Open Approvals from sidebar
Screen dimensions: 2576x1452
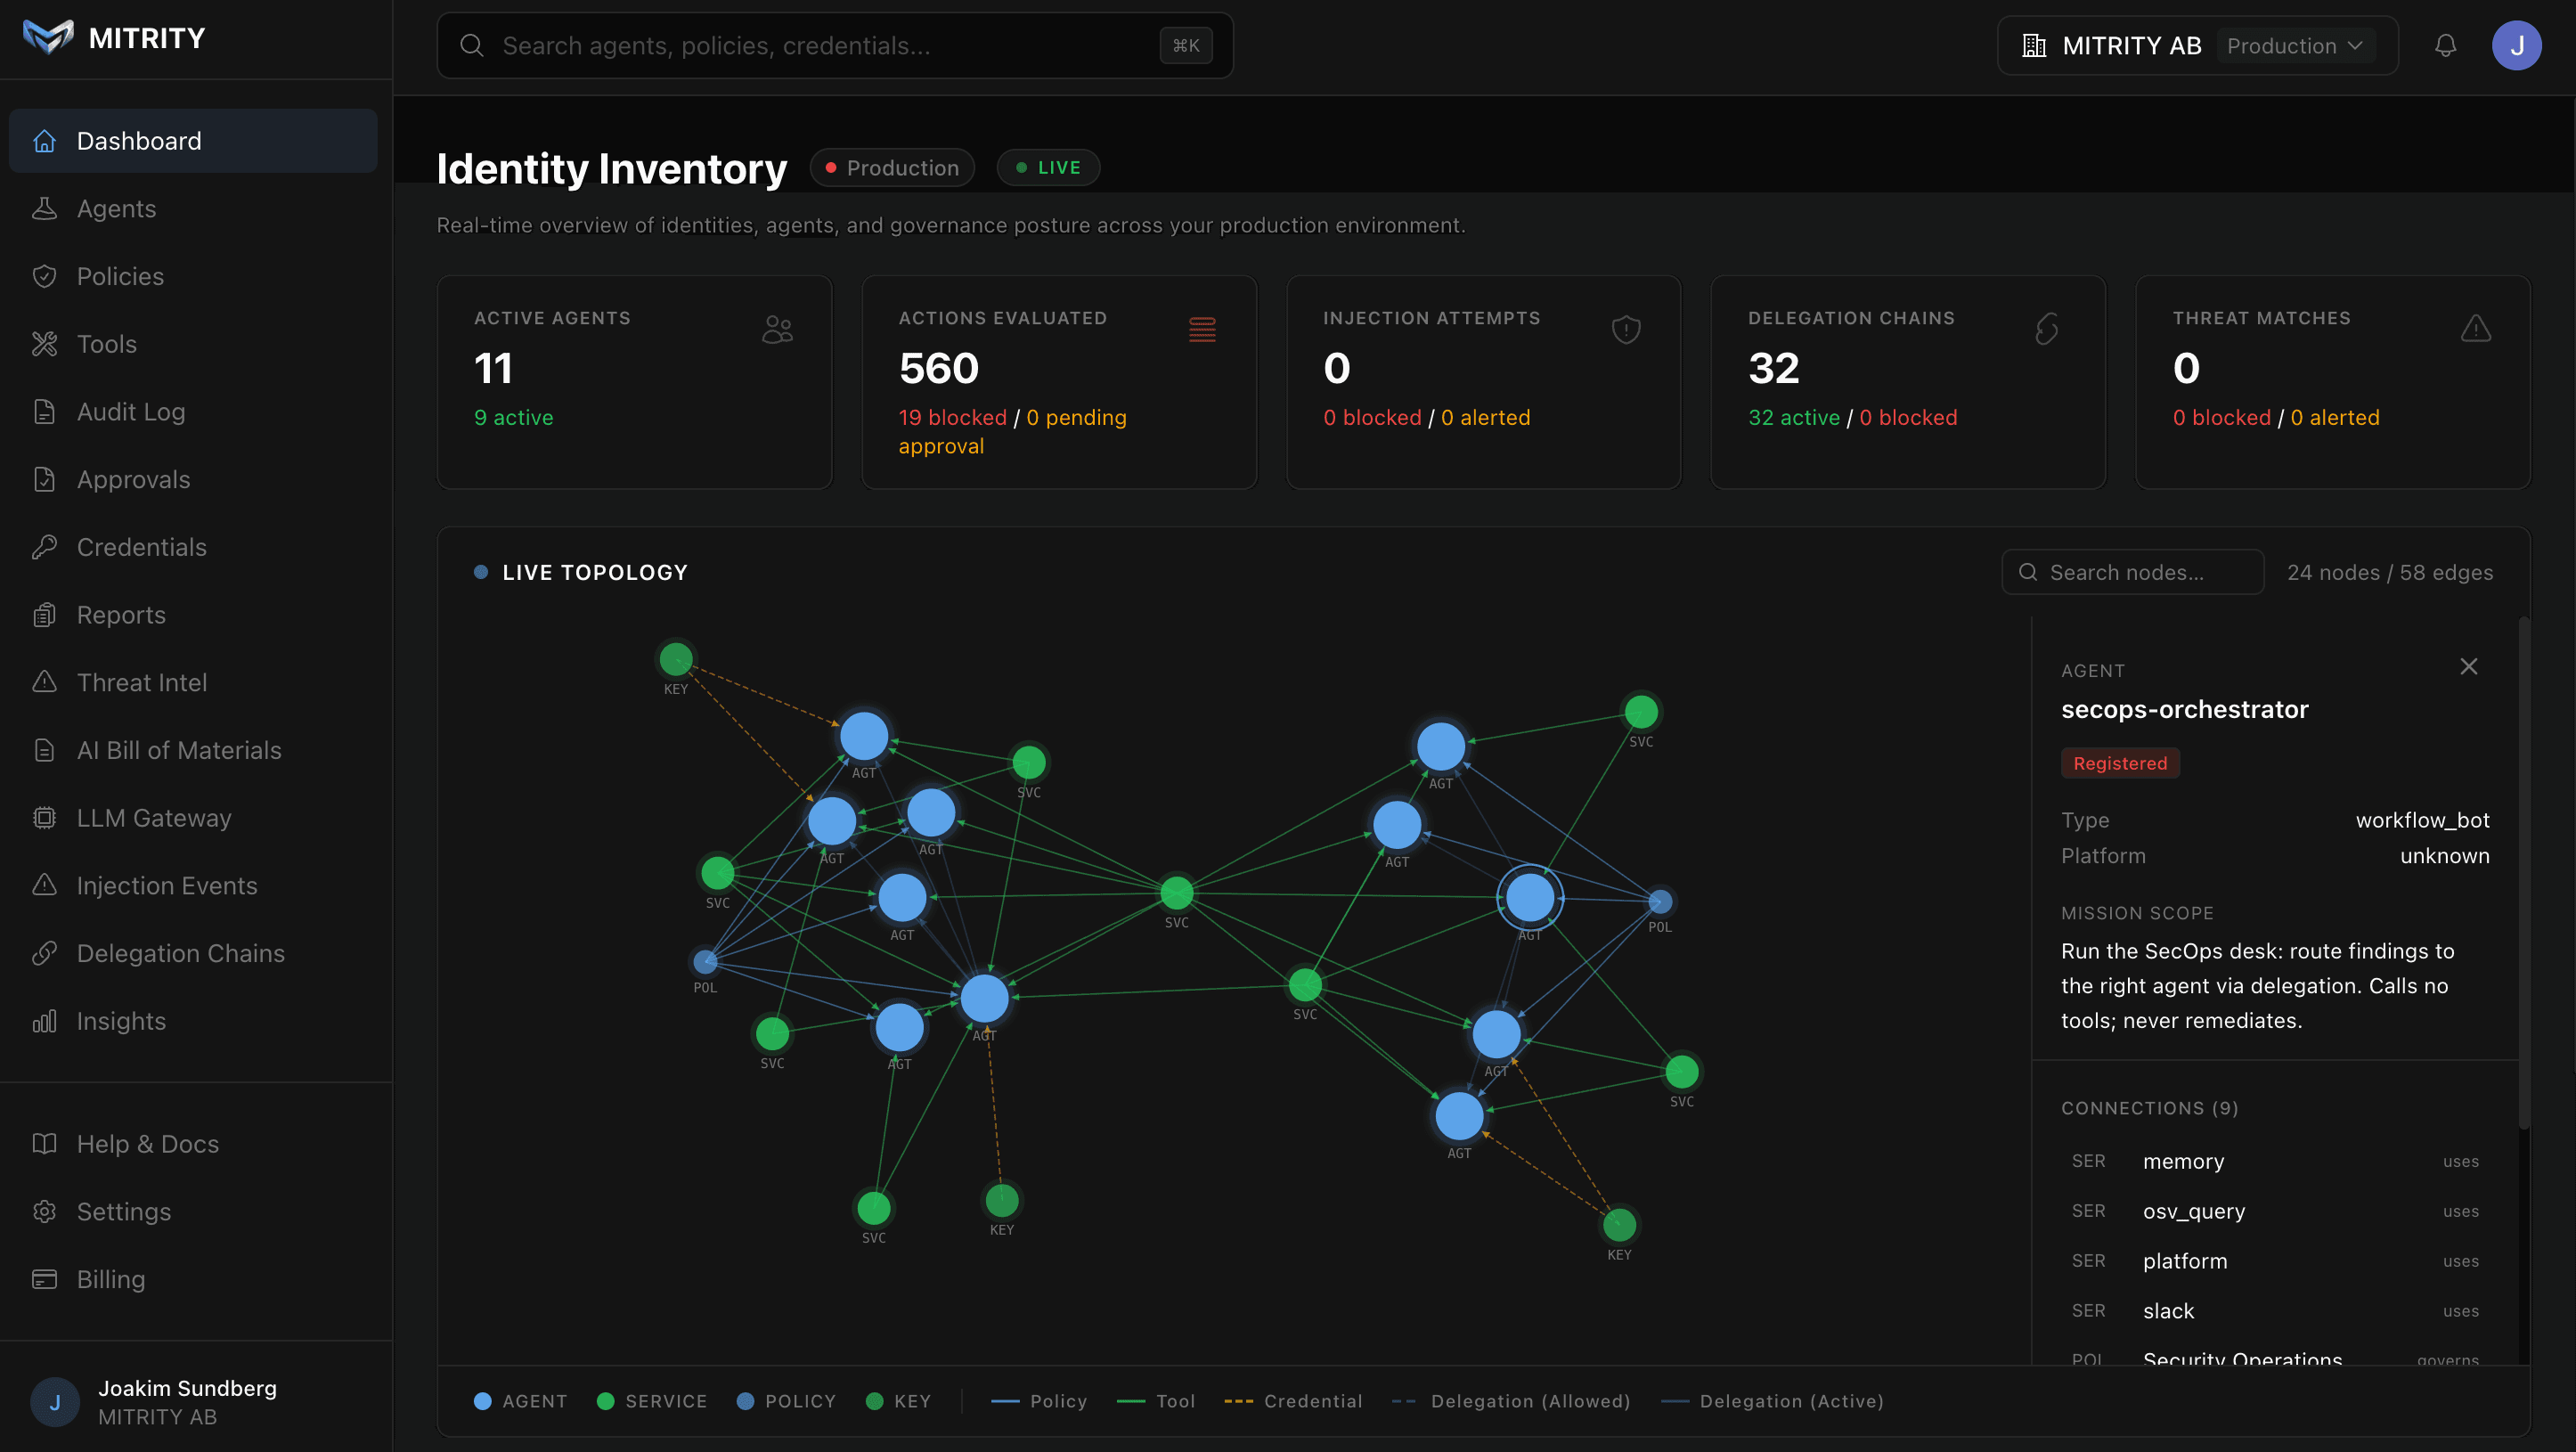(x=193, y=480)
